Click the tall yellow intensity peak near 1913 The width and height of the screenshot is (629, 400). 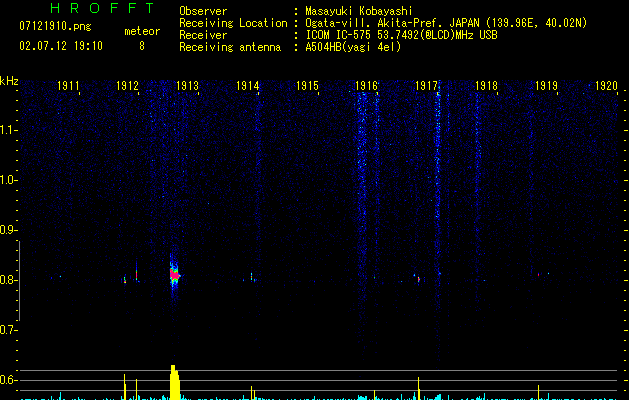coord(174,382)
